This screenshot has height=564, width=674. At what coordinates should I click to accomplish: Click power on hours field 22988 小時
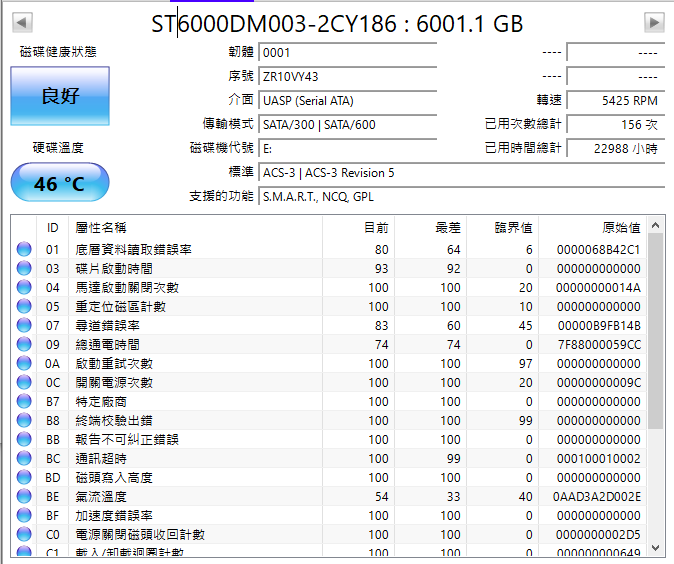click(x=616, y=149)
